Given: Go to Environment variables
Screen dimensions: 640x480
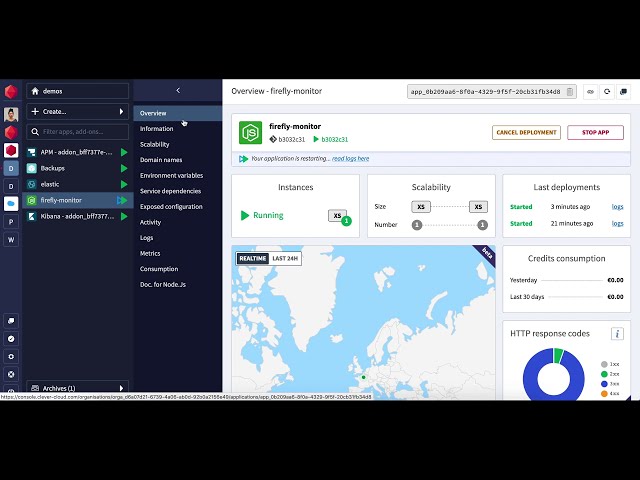Looking at the screenshot, I should click(171, 176).
